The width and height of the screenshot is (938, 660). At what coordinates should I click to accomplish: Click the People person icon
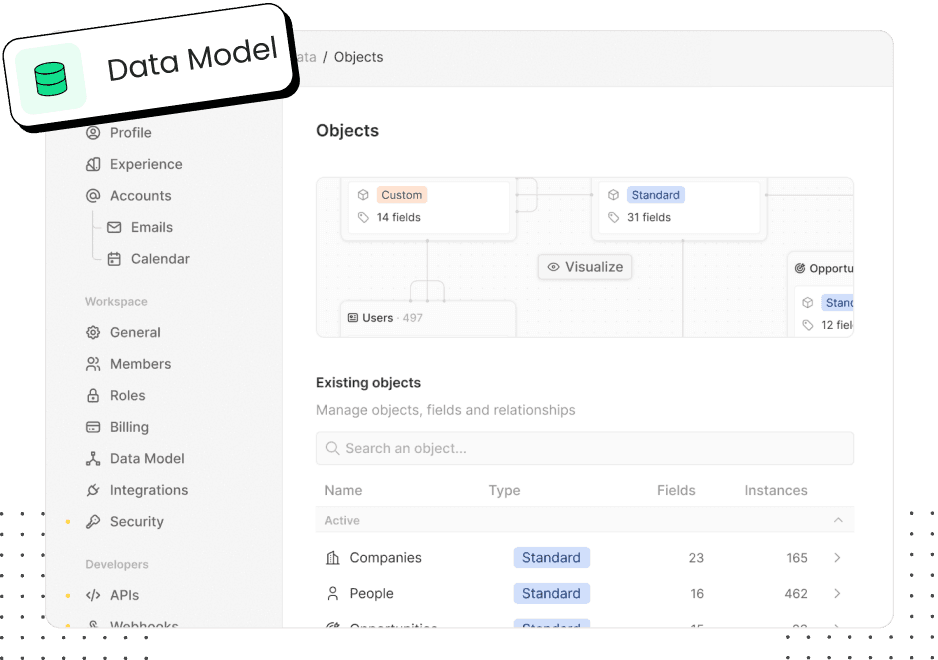click(x=332, y=593)
